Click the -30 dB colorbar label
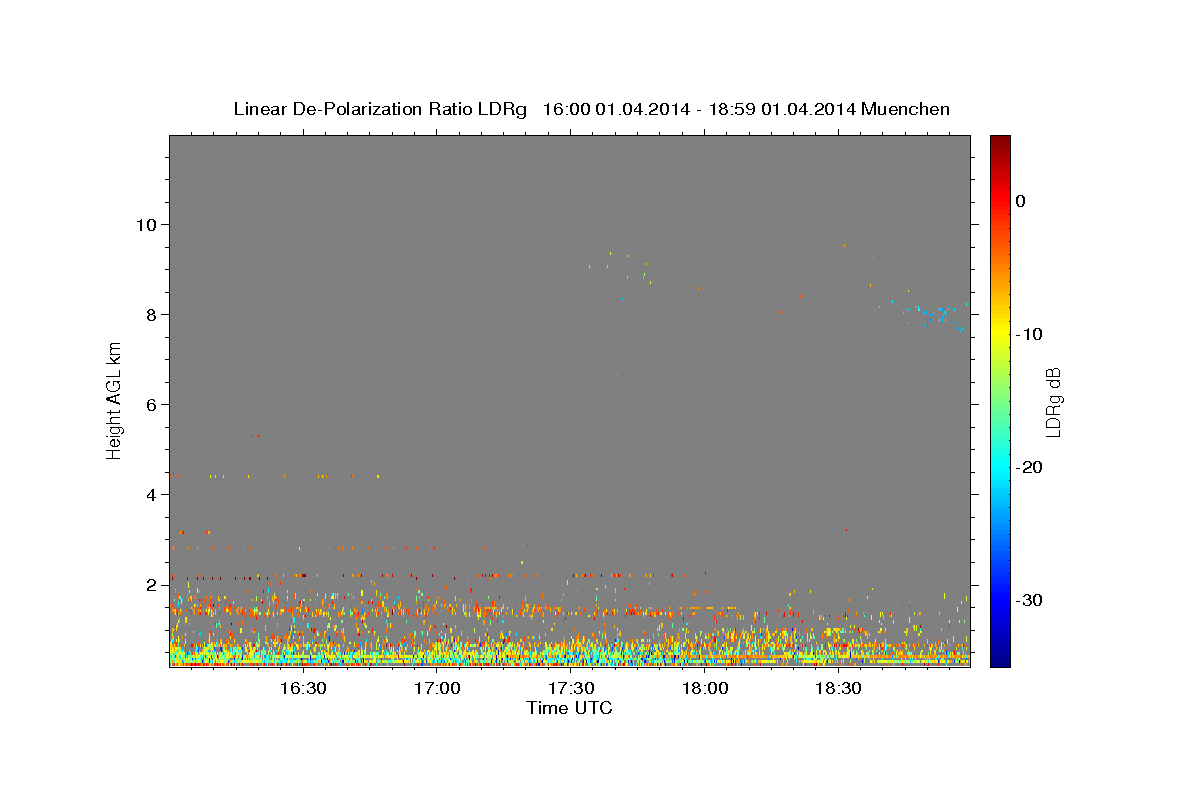The image size is (1200, 800). 1030,600
